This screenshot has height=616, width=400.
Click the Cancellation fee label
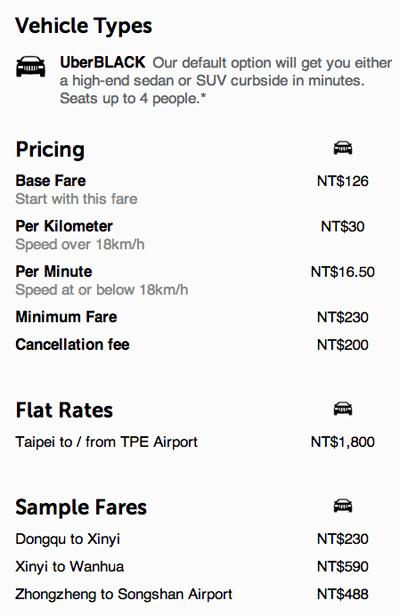click(72, 345)
